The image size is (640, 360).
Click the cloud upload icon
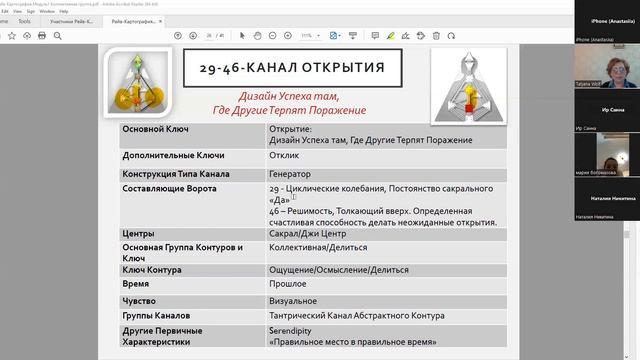(x=27, y=36)
